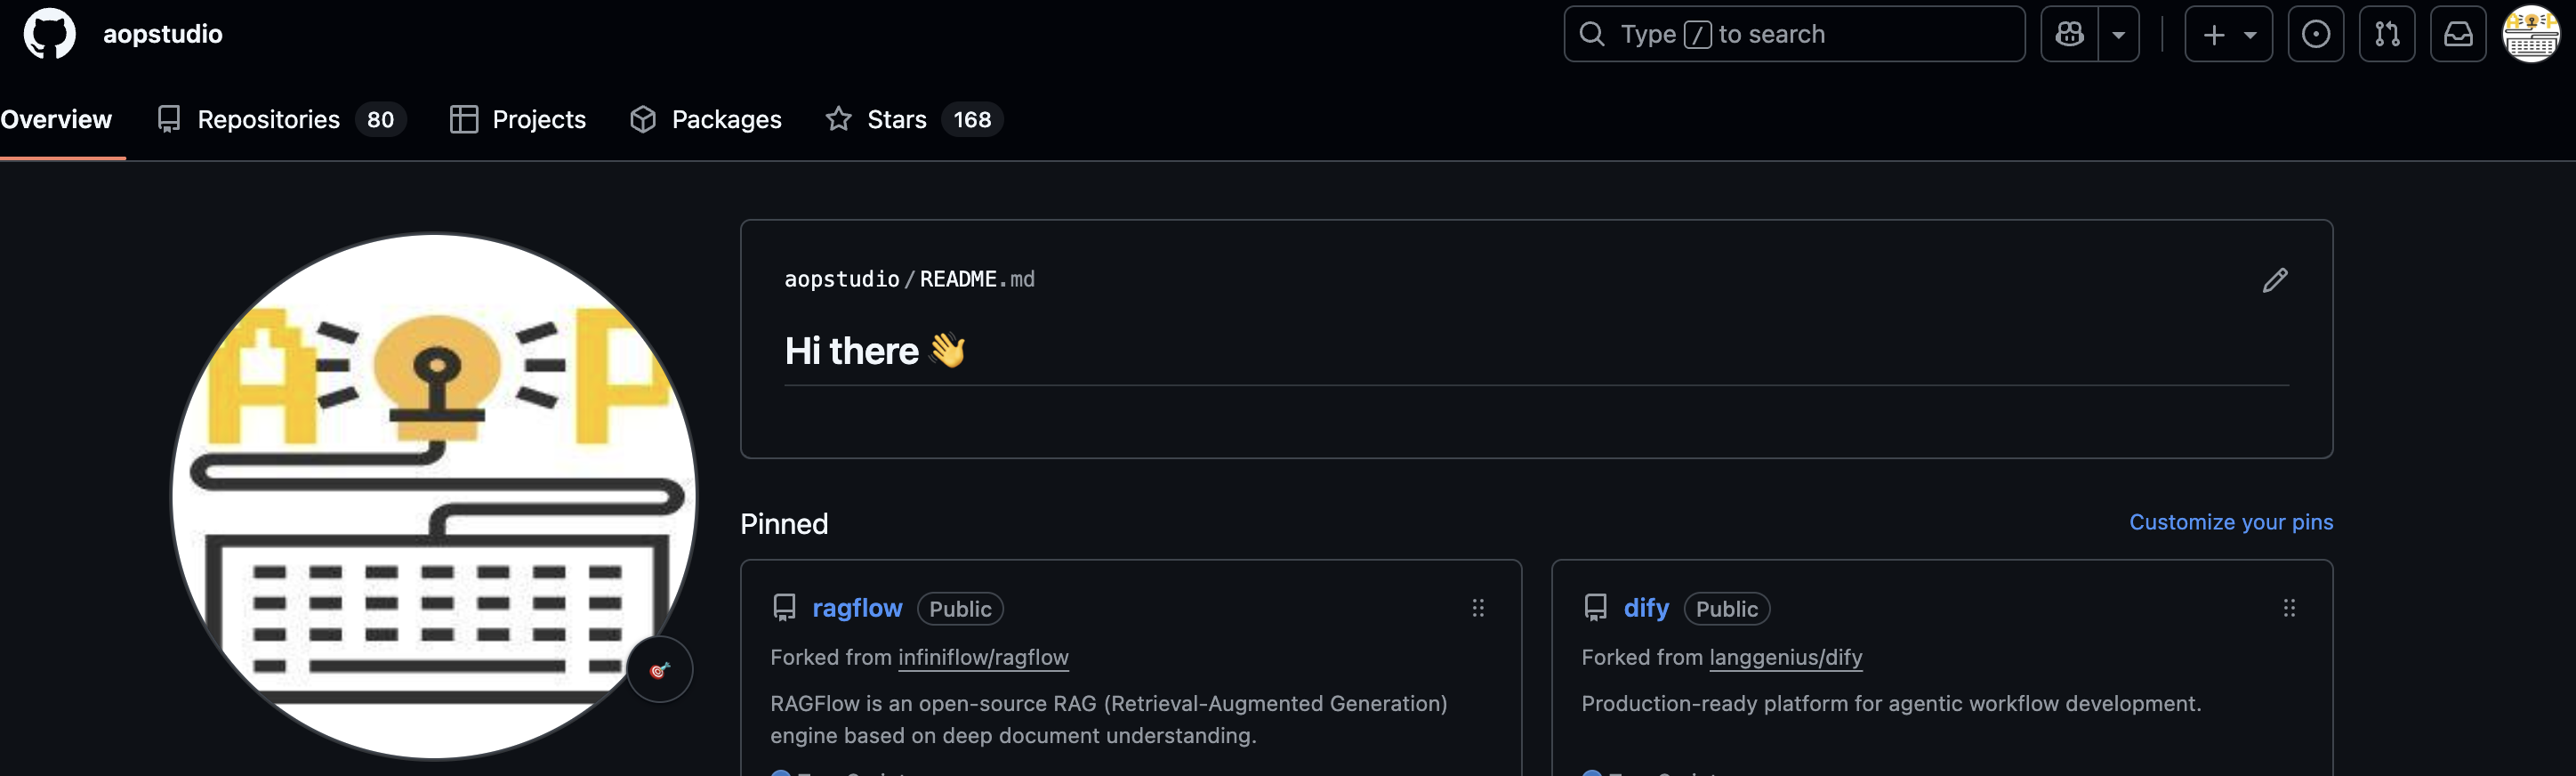Image resolution: width=2576 pixels, height=776 pixels.
Task: Grab the dify card reorder handle
Action: coord(2288,608)
